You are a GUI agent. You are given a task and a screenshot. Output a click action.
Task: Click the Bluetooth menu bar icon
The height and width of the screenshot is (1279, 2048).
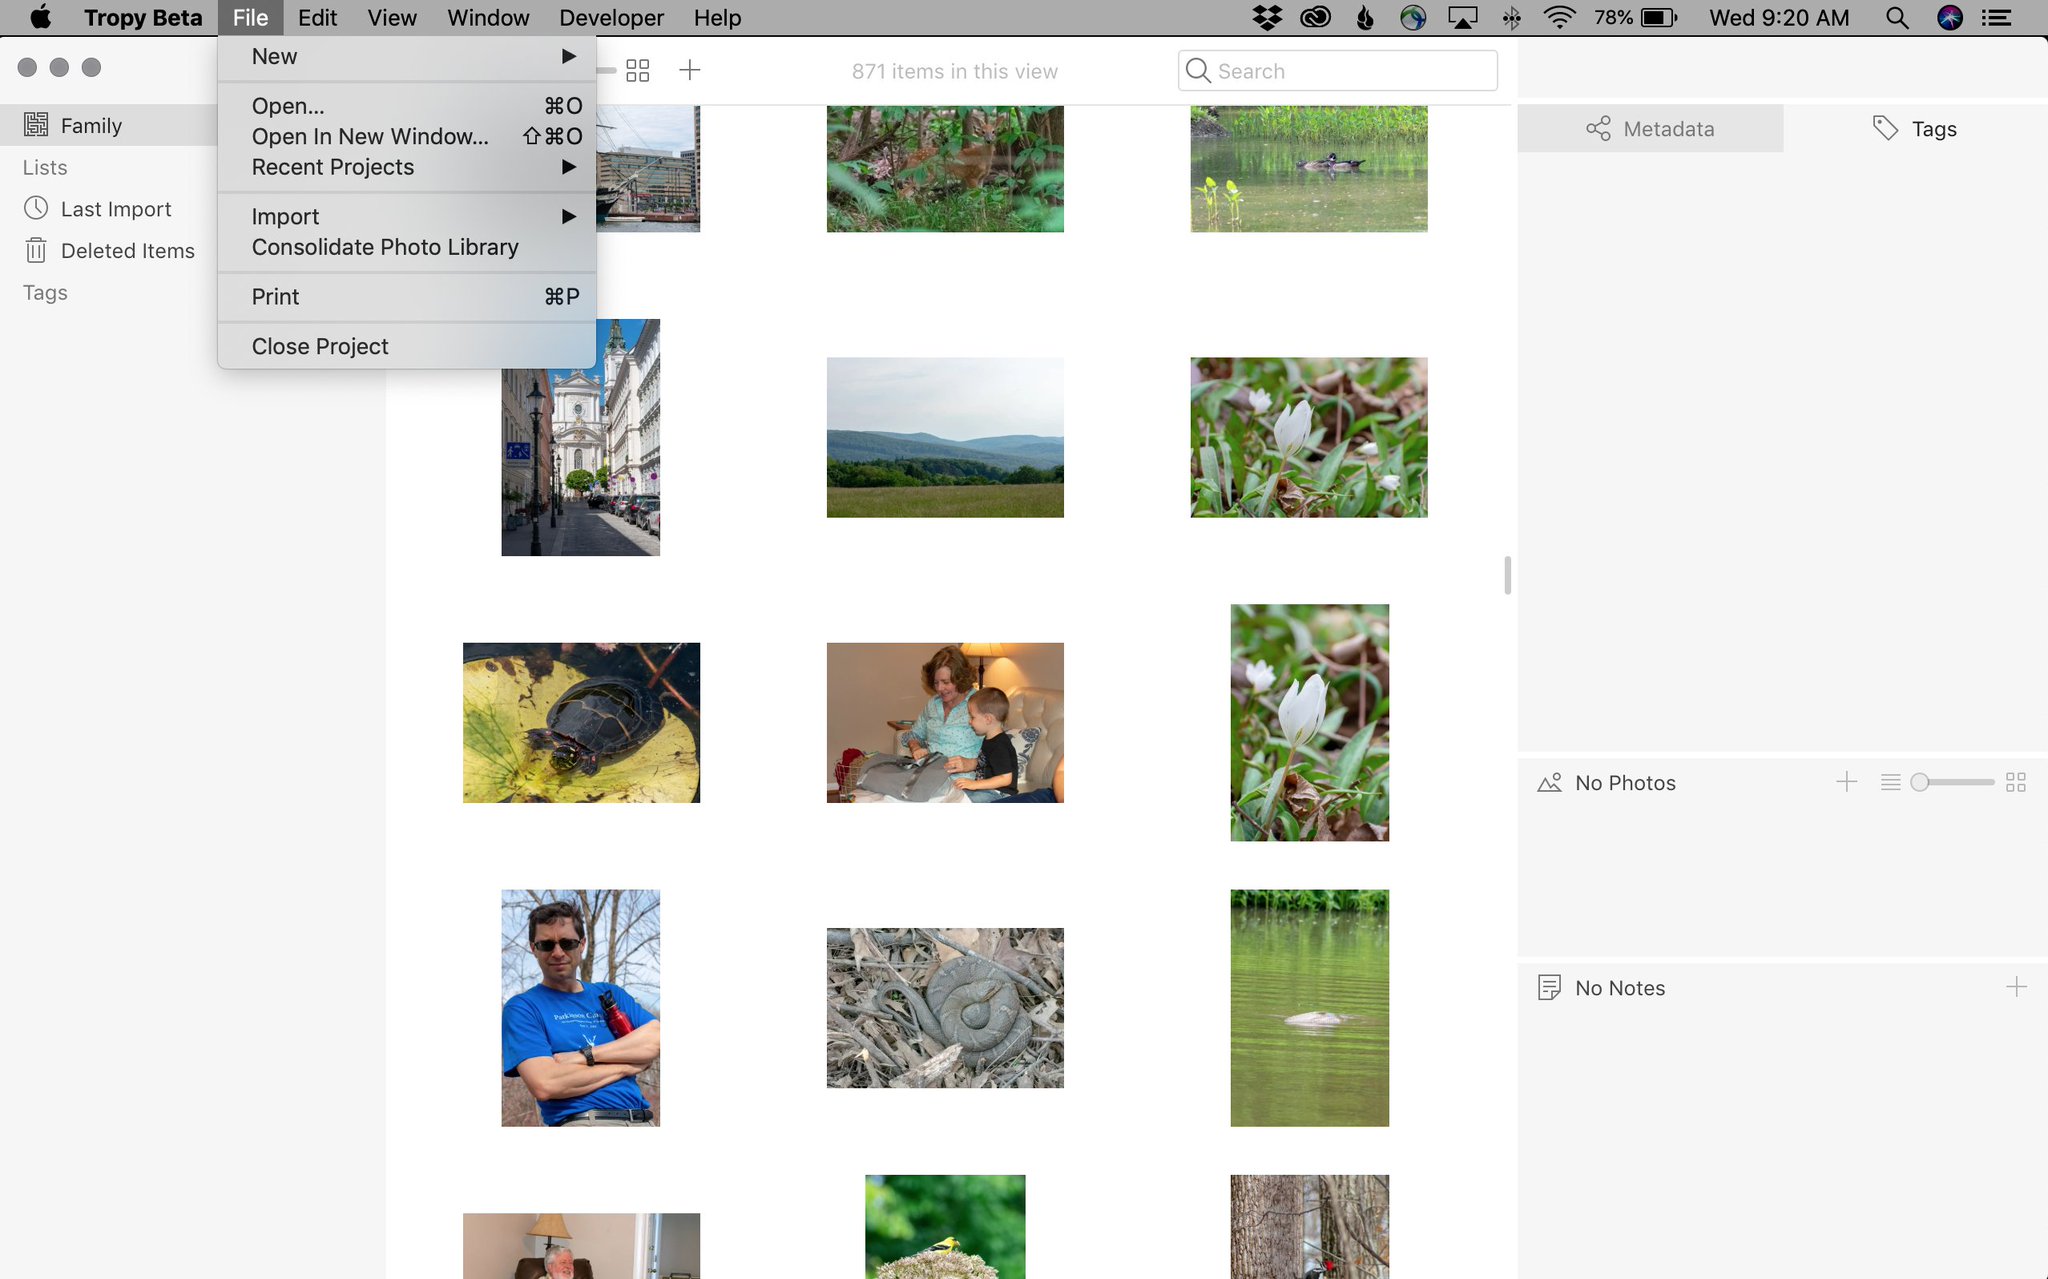click(x=1511, y=17)
